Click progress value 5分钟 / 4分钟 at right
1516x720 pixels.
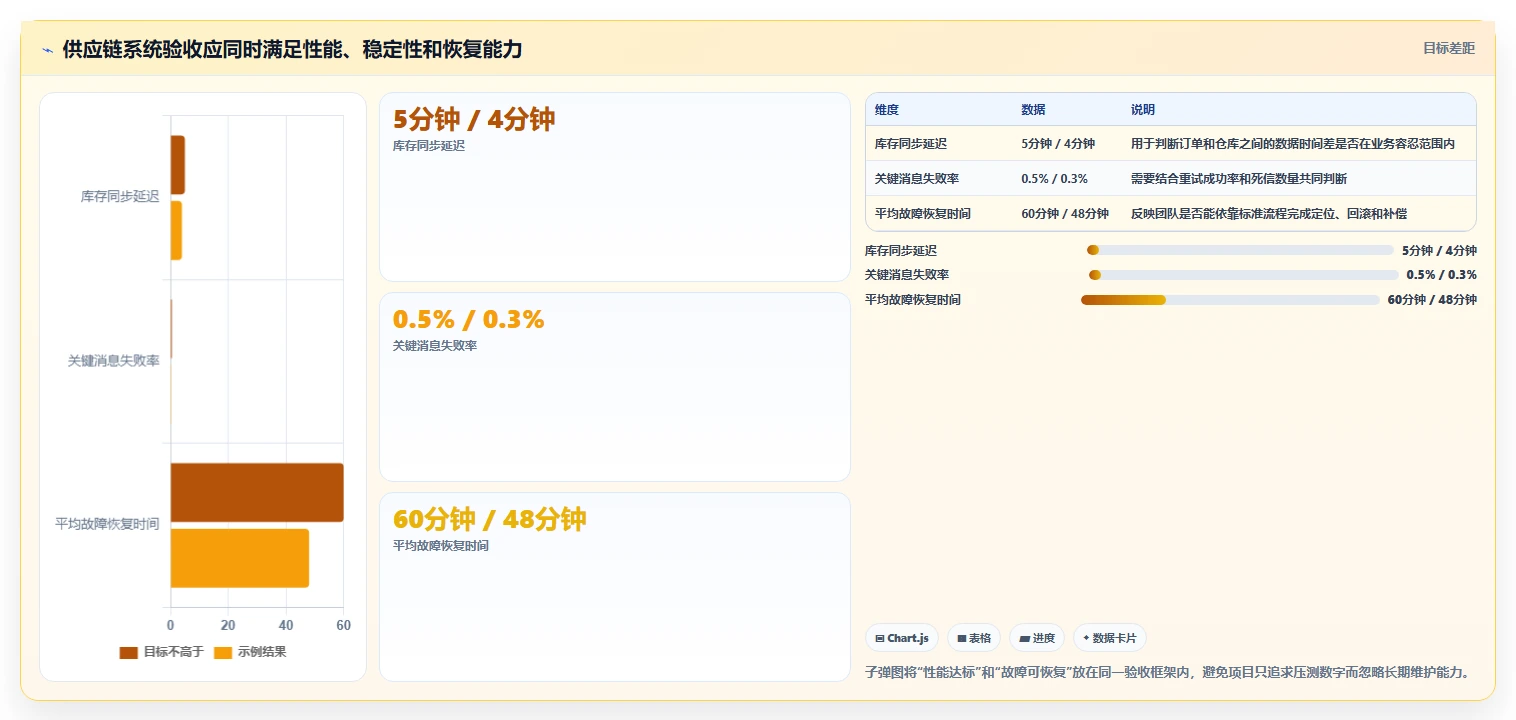pyautogui.click(x=1439, y=250)
